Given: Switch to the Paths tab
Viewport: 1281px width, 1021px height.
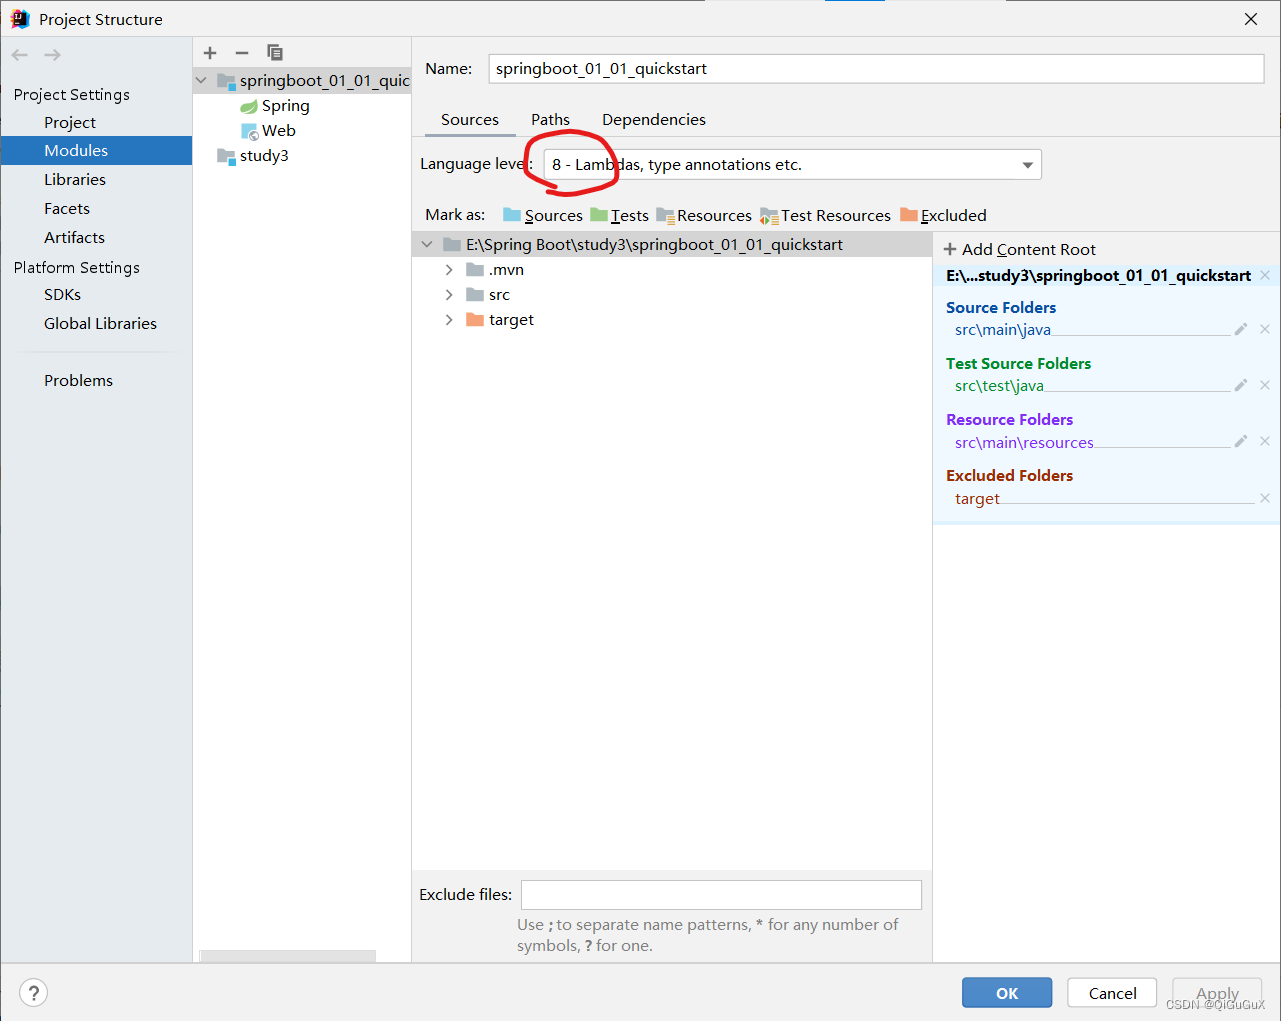Looking at the screenshot, I should (x=549, y=119).
